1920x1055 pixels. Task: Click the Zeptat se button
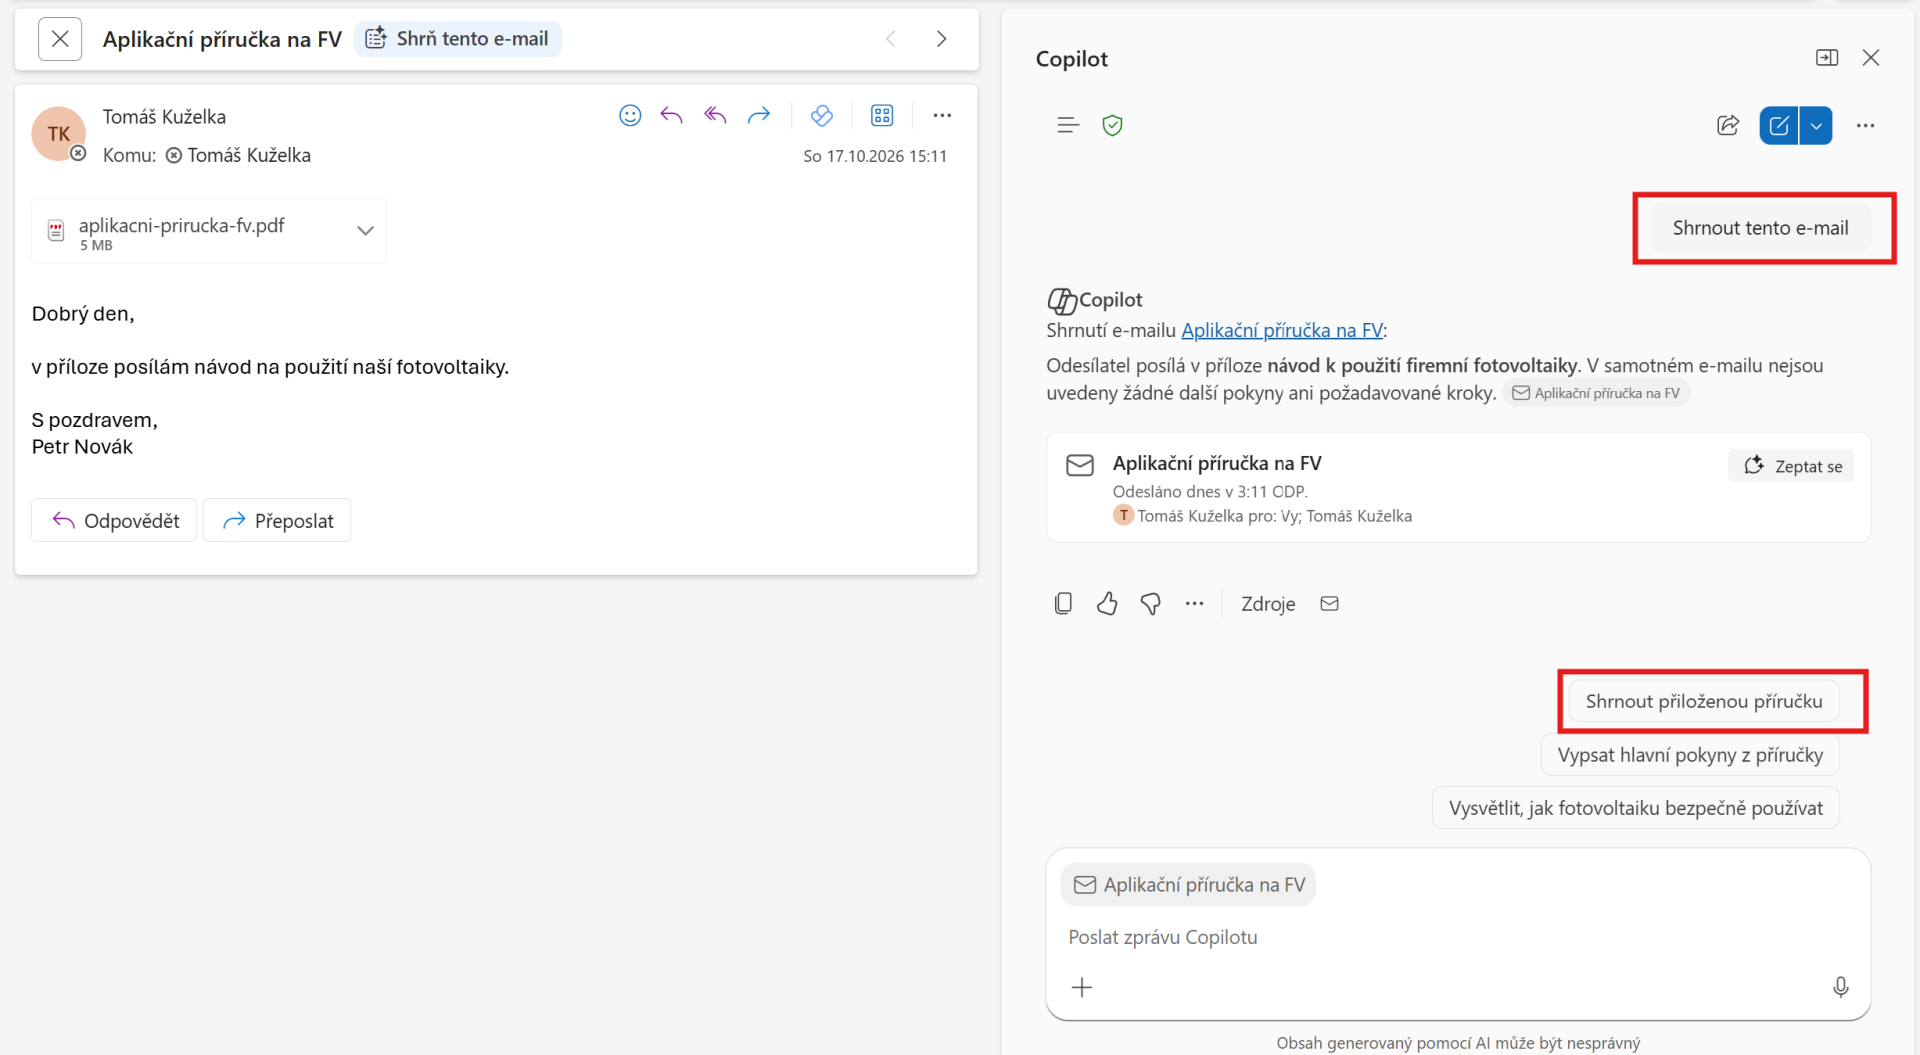point(1792,466)
